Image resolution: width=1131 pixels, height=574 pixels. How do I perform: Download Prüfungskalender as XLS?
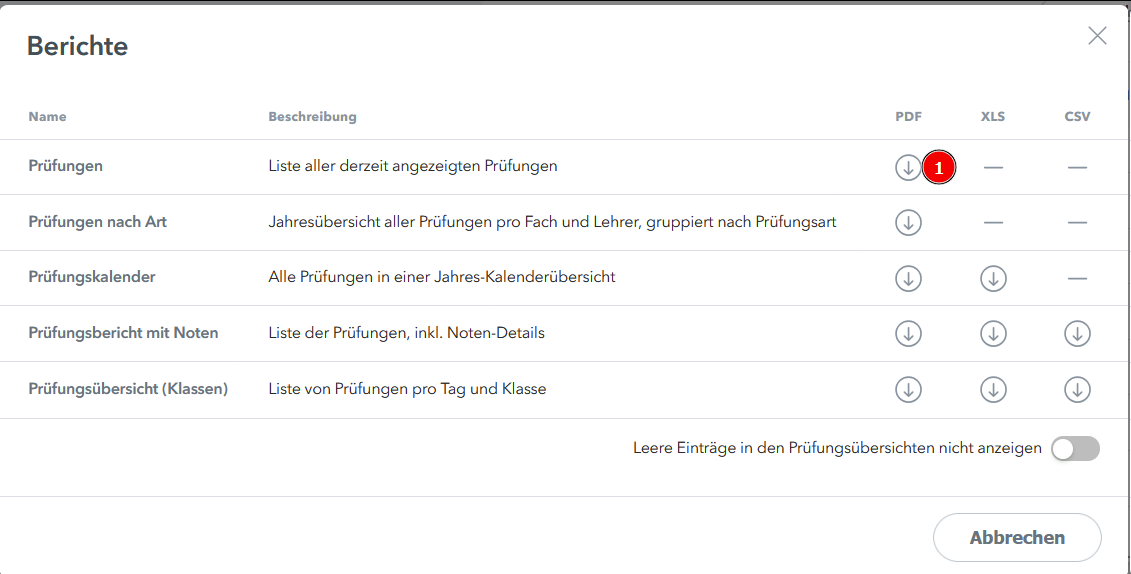[x=993, y=278]
